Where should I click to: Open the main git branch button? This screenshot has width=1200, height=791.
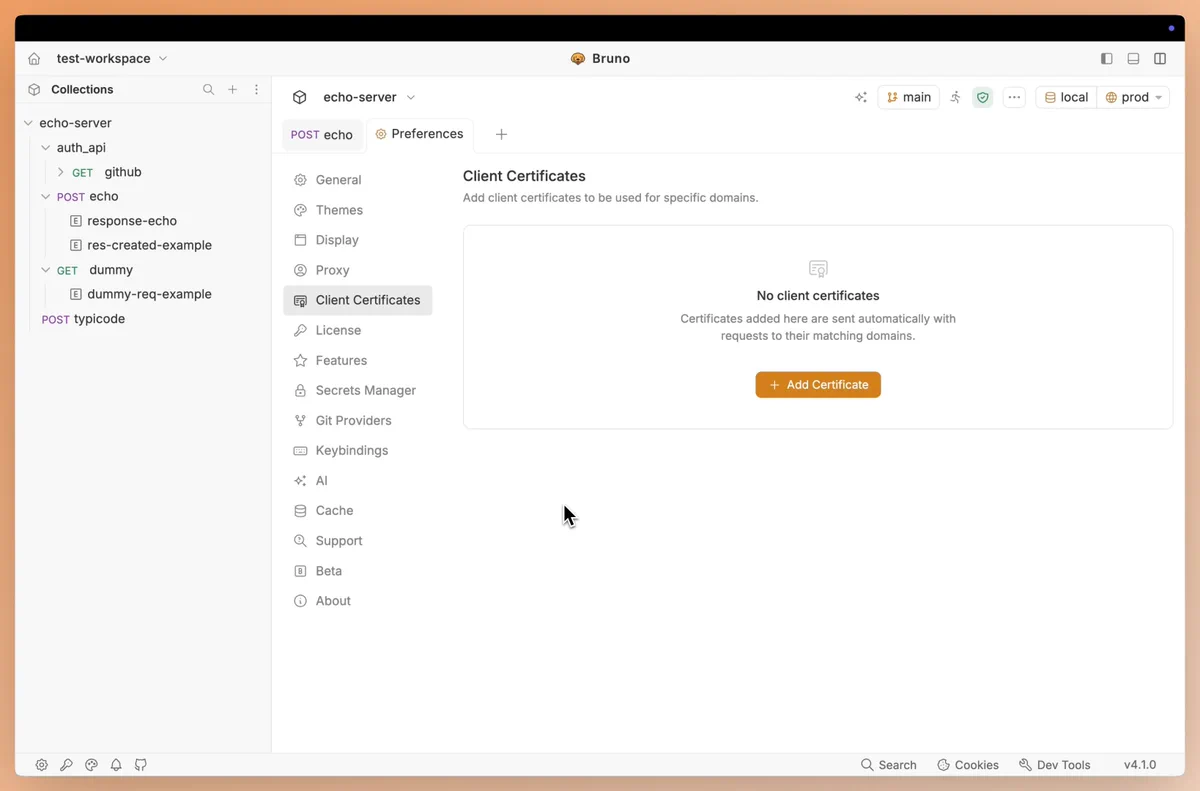click(x=908, y=97)
